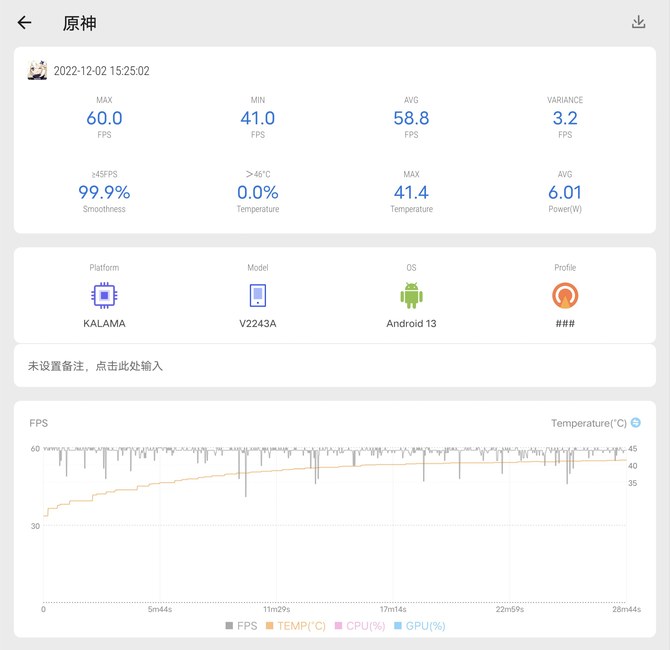This screenshot has width=670, height=650.
Task: Click the gray FPS legend swatch
Action: pos(229,626)
